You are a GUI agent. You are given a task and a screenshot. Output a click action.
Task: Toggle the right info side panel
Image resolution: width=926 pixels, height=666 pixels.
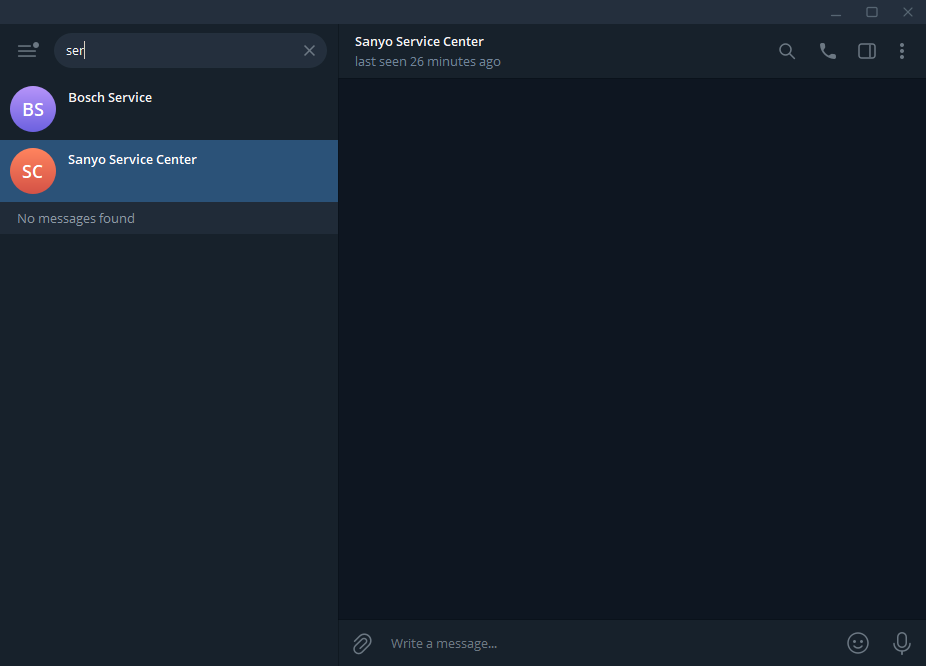click(867, 51)
